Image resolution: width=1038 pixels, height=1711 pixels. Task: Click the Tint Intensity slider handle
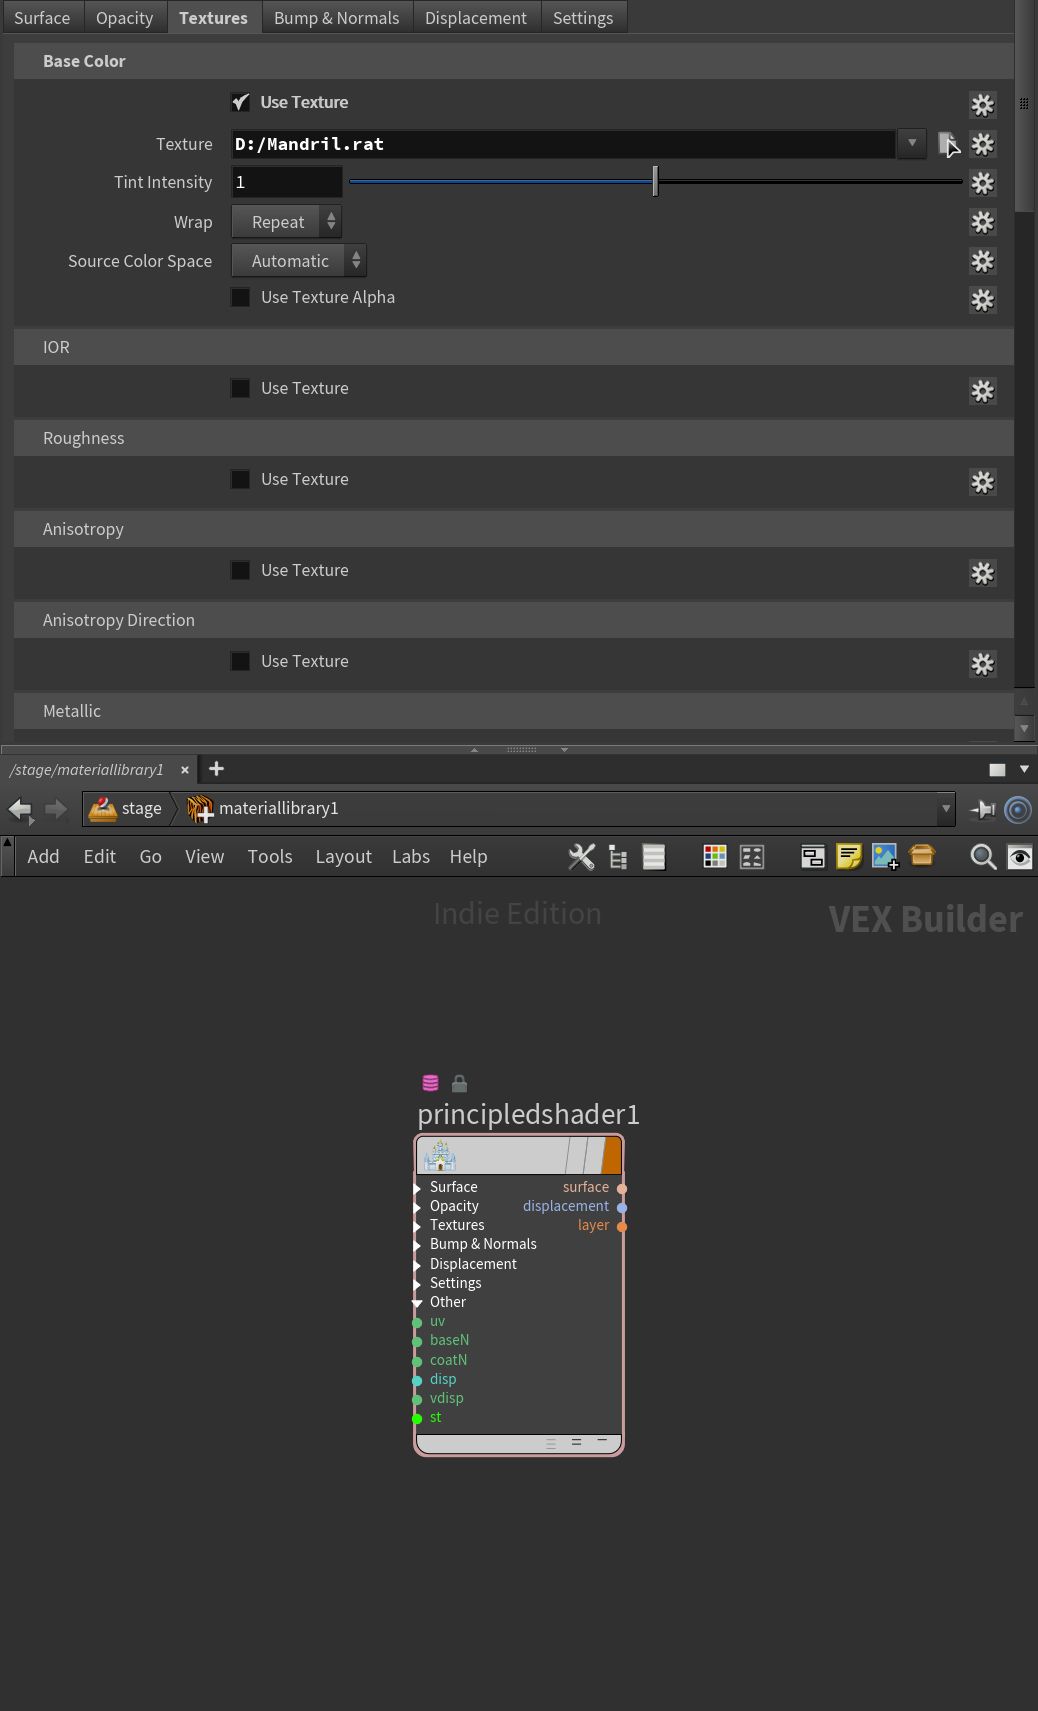655,182
